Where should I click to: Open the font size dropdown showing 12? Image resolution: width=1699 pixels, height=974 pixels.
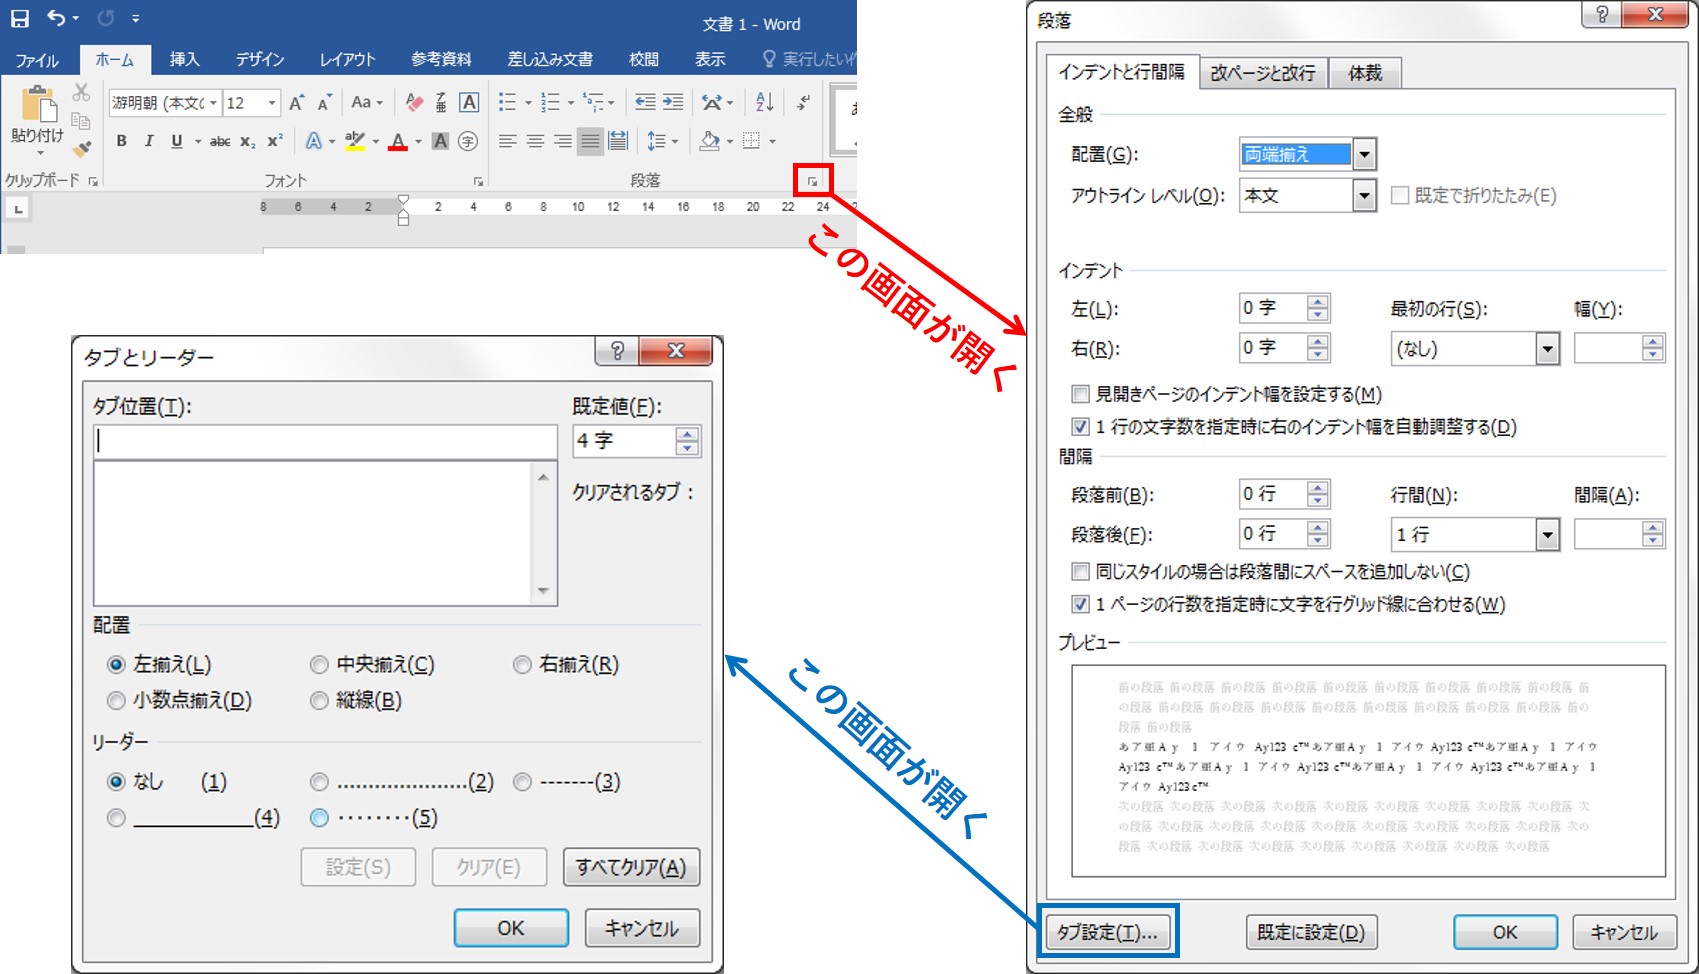point(271,103)
